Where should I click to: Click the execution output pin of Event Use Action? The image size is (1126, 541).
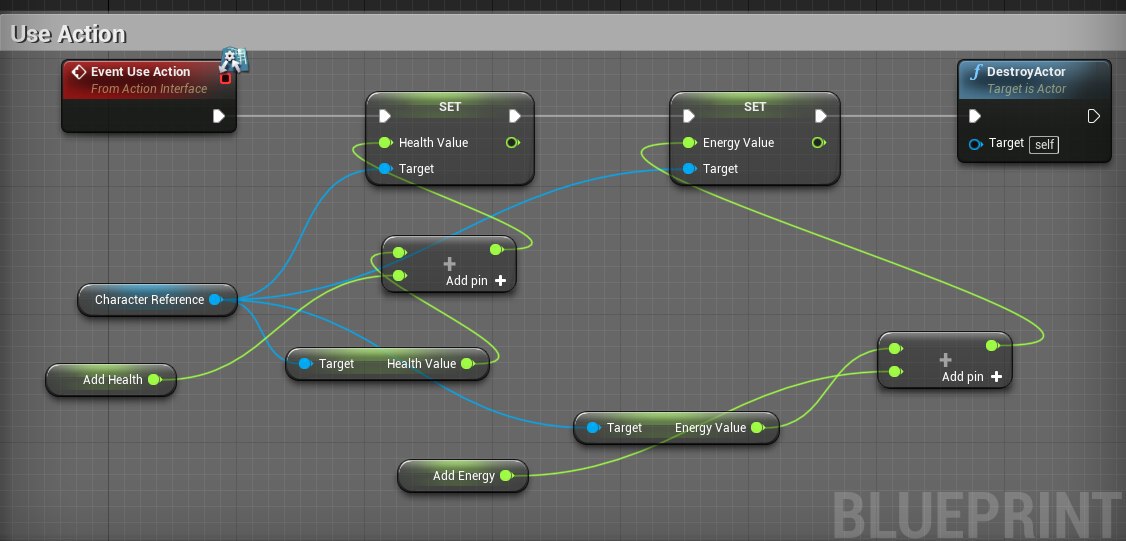pyautogui.click(x=219, y=116)
